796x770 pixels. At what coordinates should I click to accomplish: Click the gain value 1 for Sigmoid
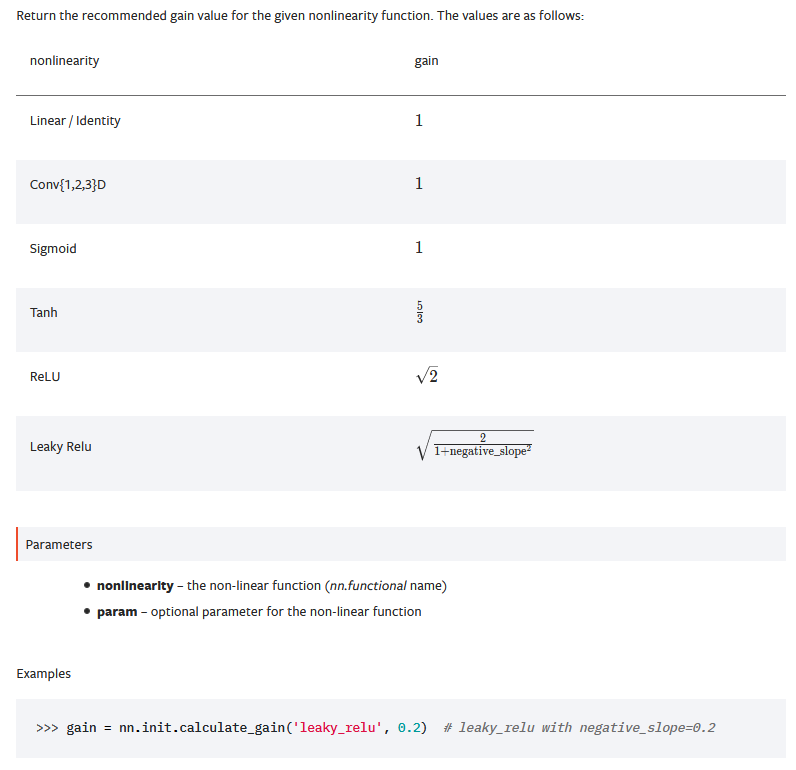419,247
